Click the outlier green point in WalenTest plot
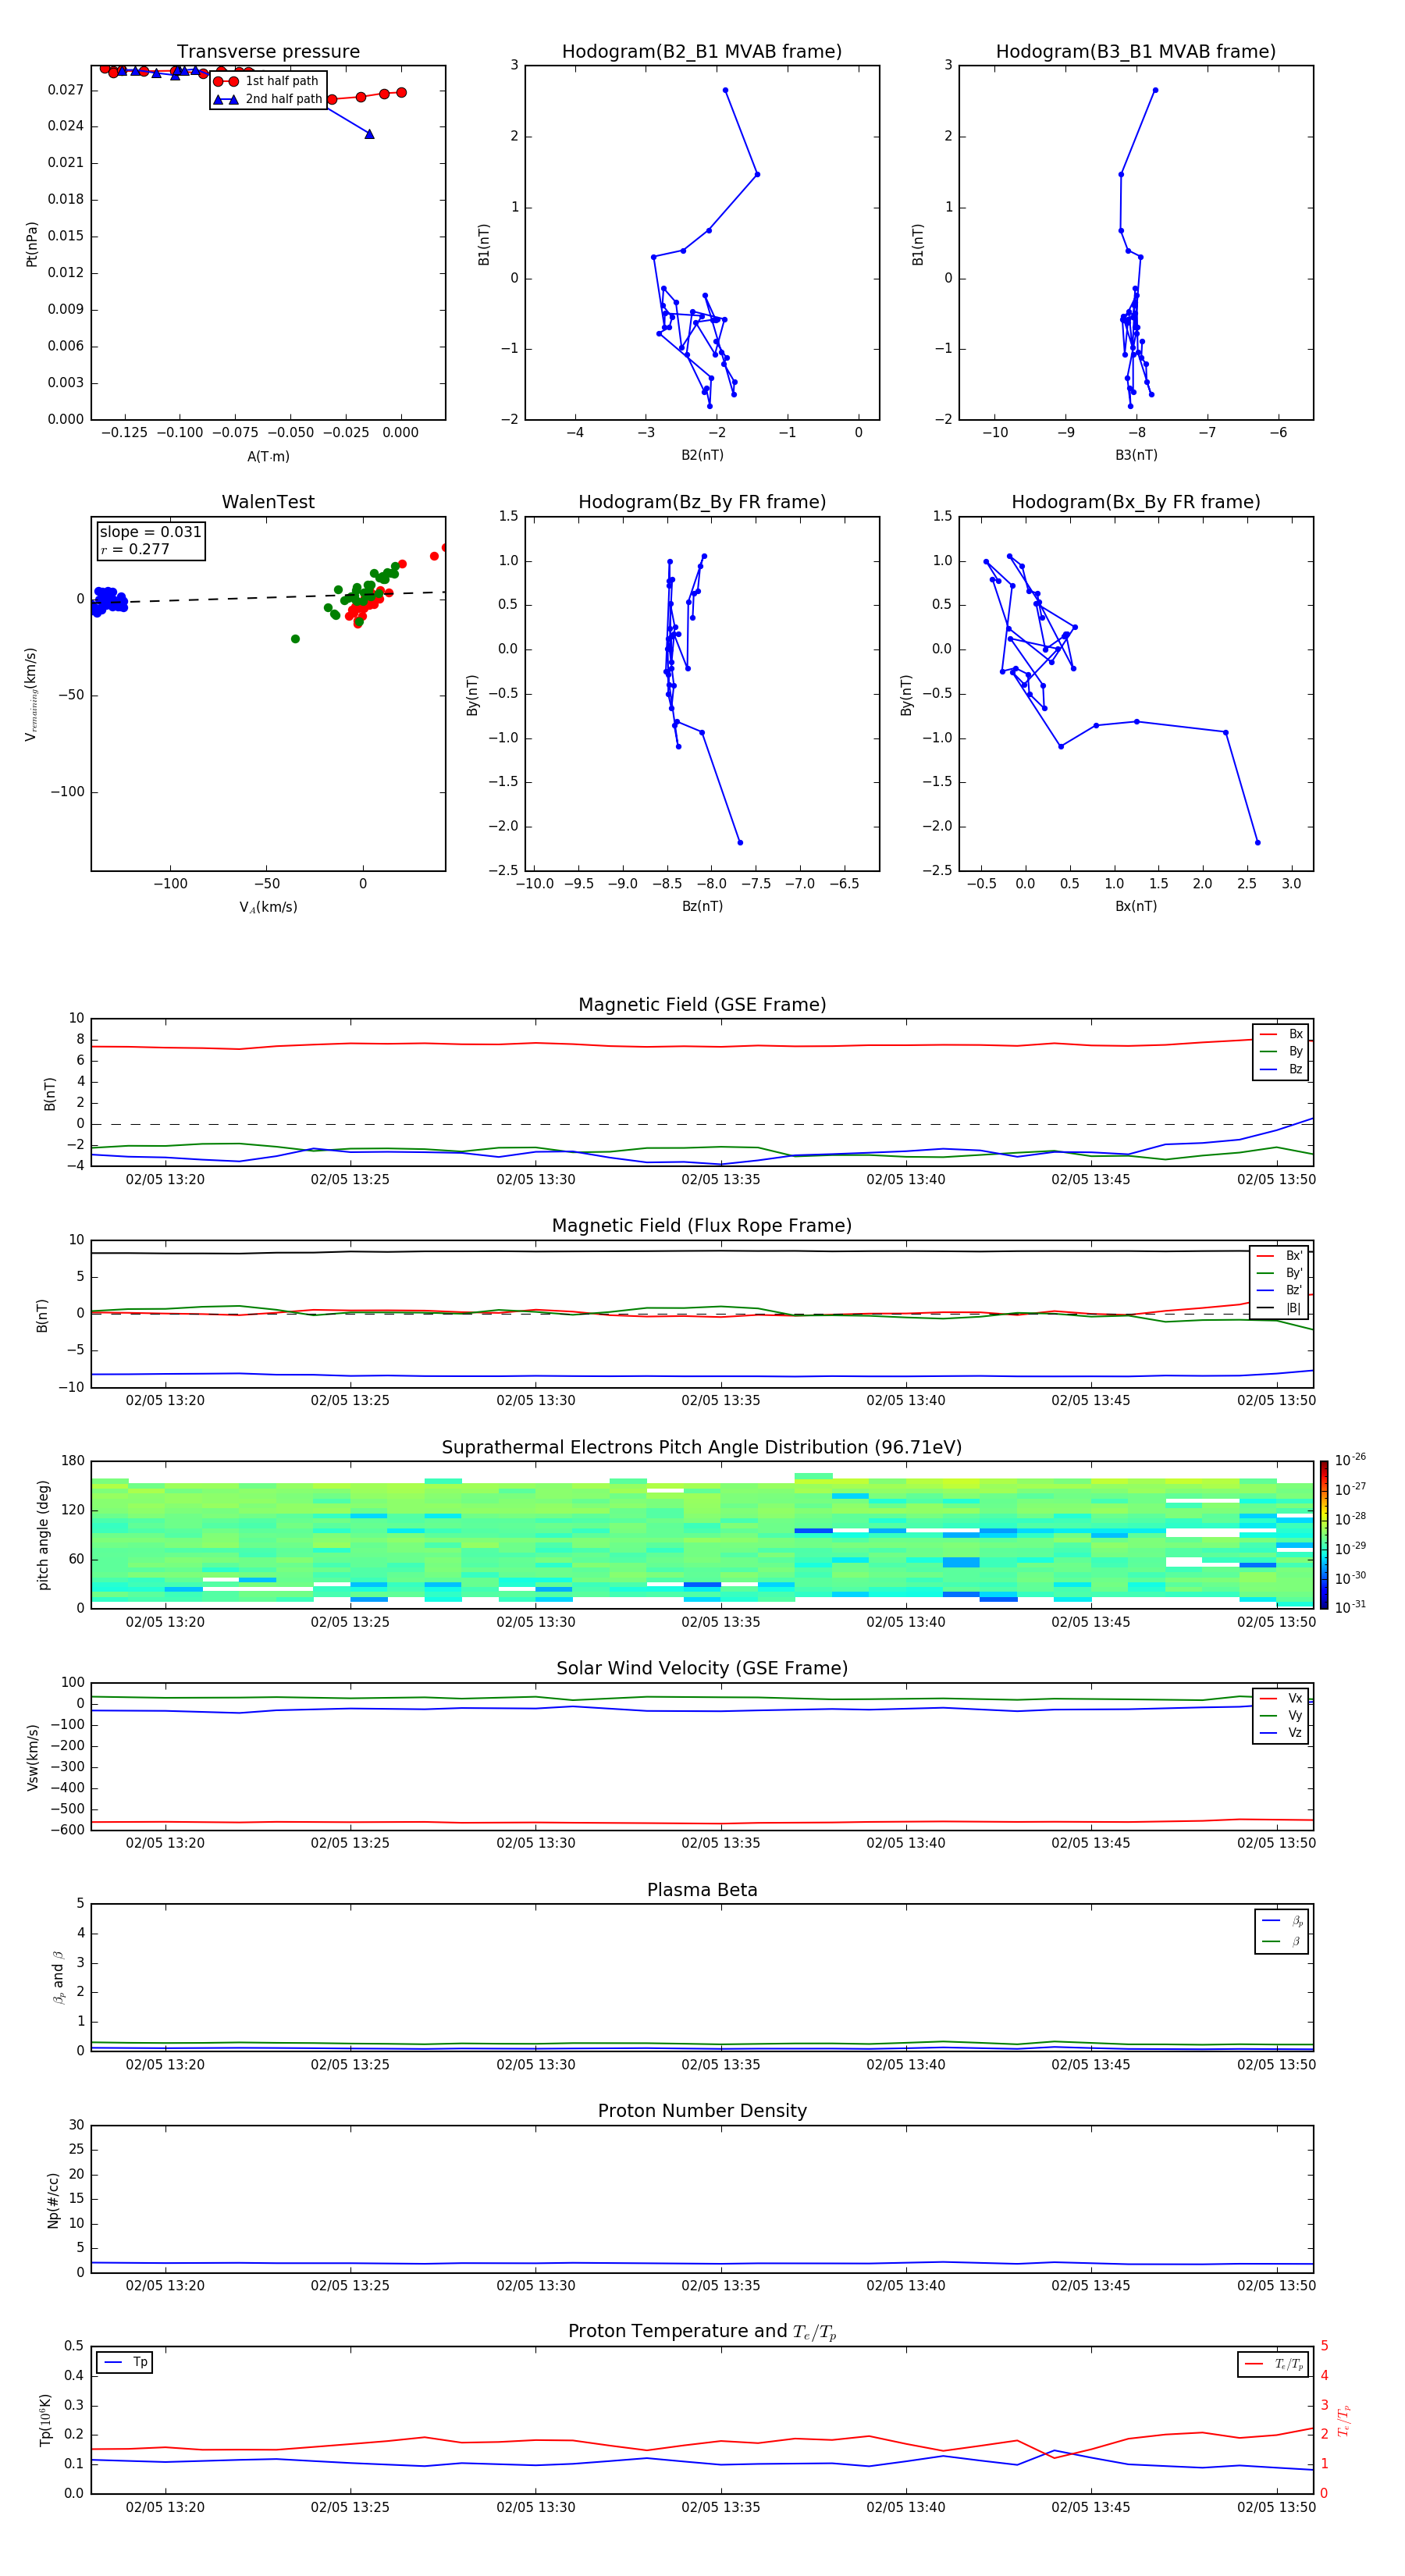Viewport: 1405px width, 2576px height. click(x=295, y=639)
